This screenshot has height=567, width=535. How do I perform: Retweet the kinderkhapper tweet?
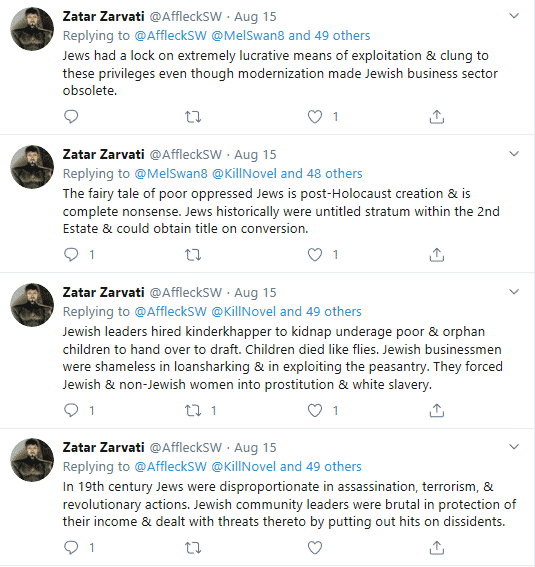(193, 410)
